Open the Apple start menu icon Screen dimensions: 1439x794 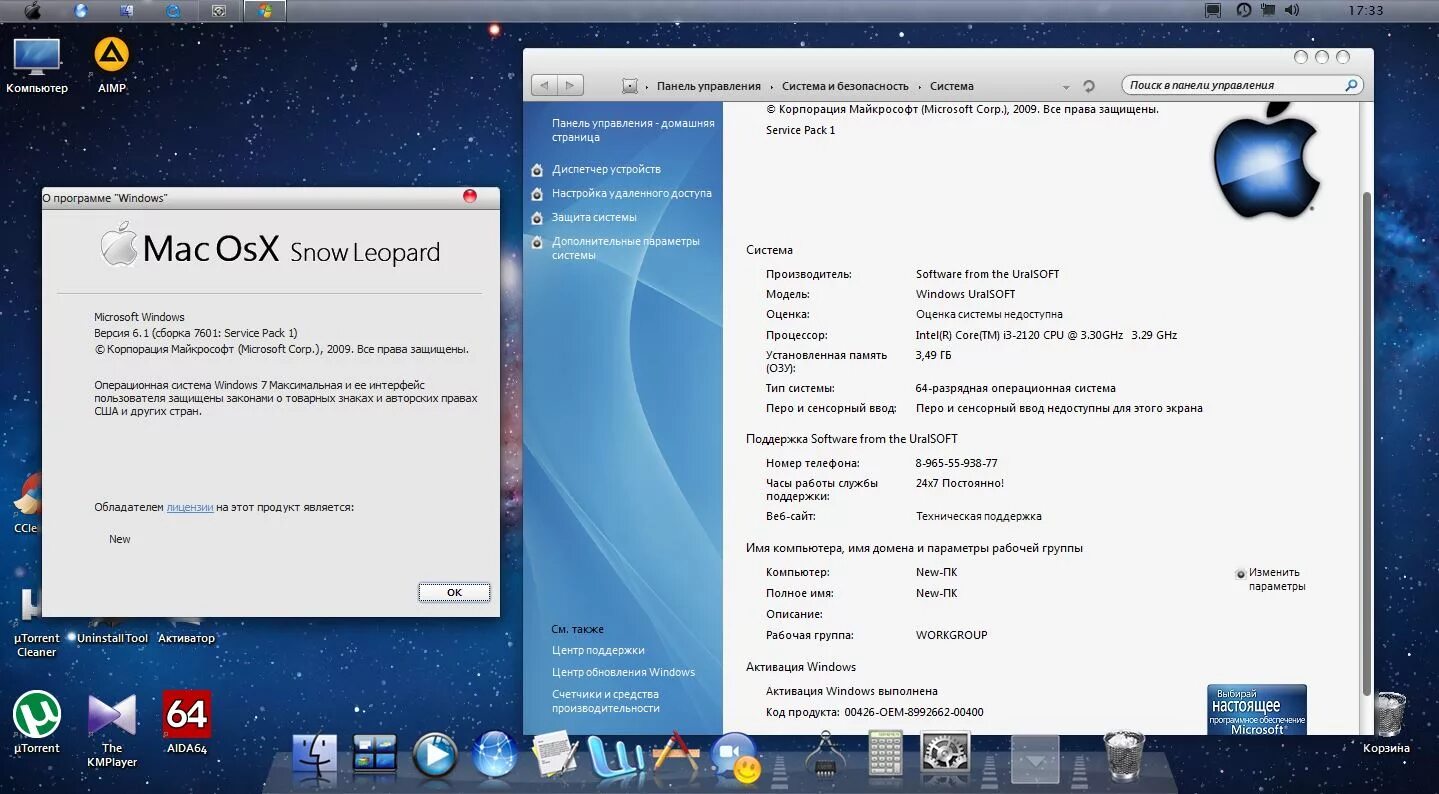(32, 11)
